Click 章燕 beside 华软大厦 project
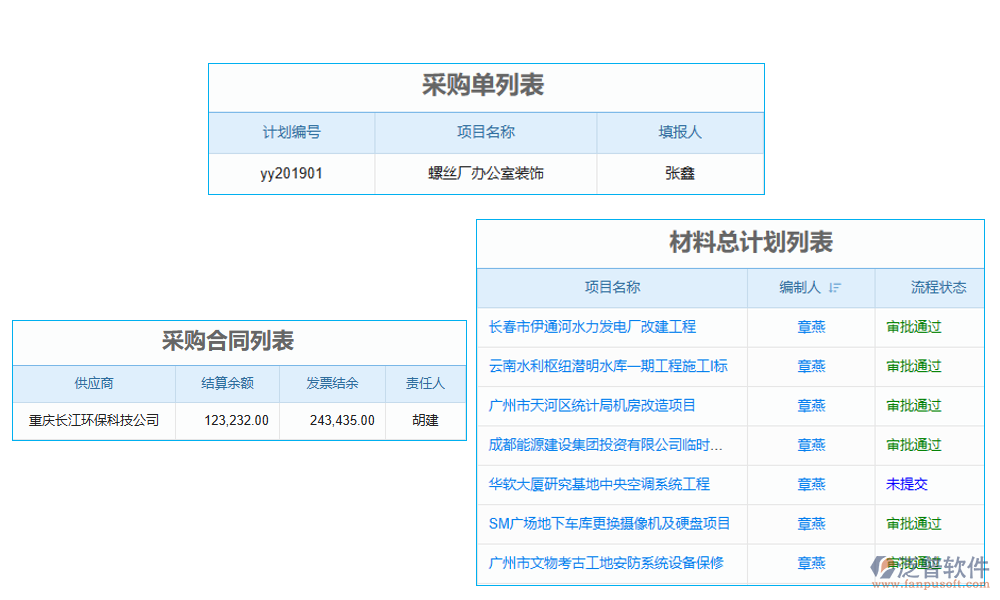Viewport: 1000px width, 600px height. 811,484
